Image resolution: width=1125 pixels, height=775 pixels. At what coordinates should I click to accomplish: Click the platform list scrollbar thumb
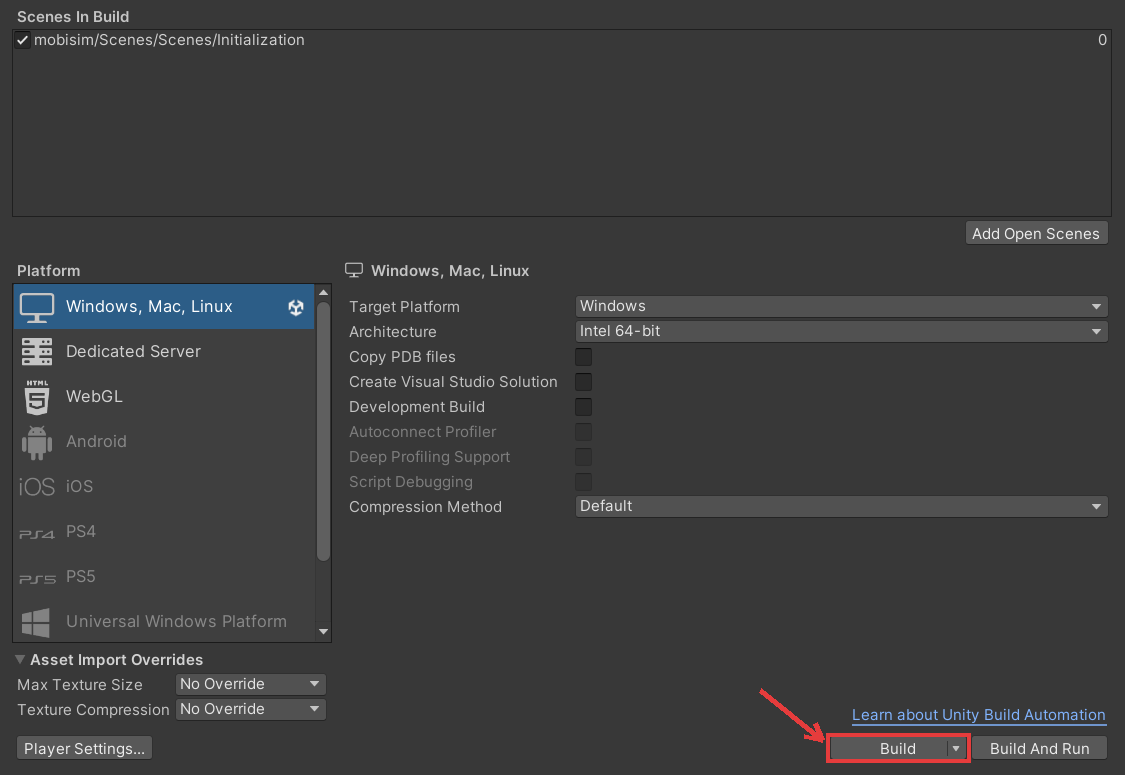(x=324, y=431)
